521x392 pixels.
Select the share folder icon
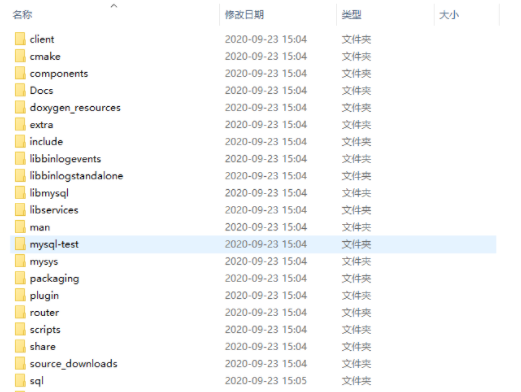(x=20, y=346)
